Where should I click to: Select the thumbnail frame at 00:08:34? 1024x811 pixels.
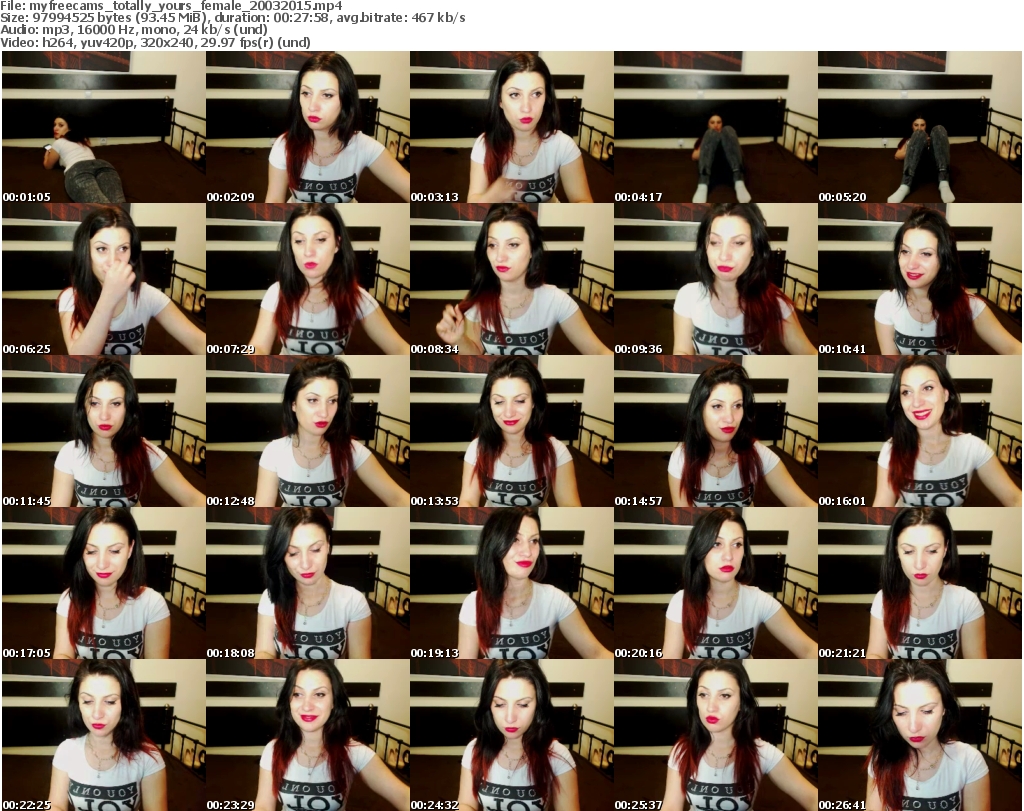pos(511,279)
